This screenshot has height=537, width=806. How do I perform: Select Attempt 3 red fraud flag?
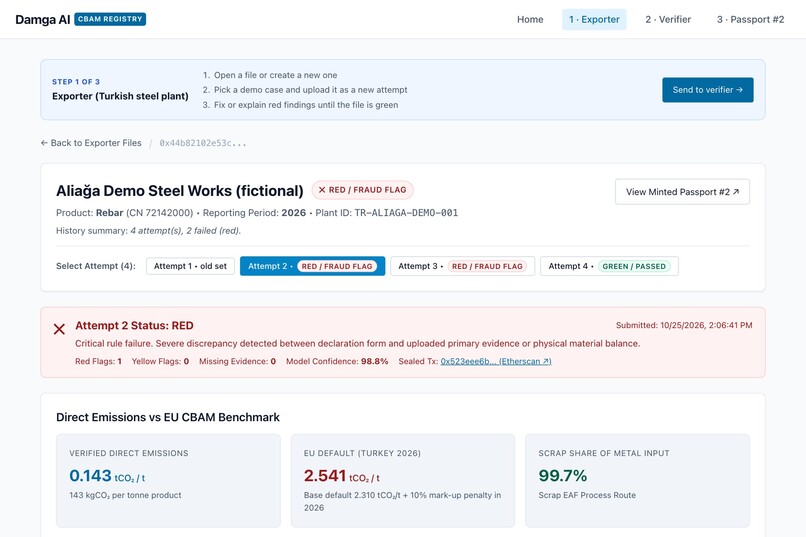[x=462, y=266]
